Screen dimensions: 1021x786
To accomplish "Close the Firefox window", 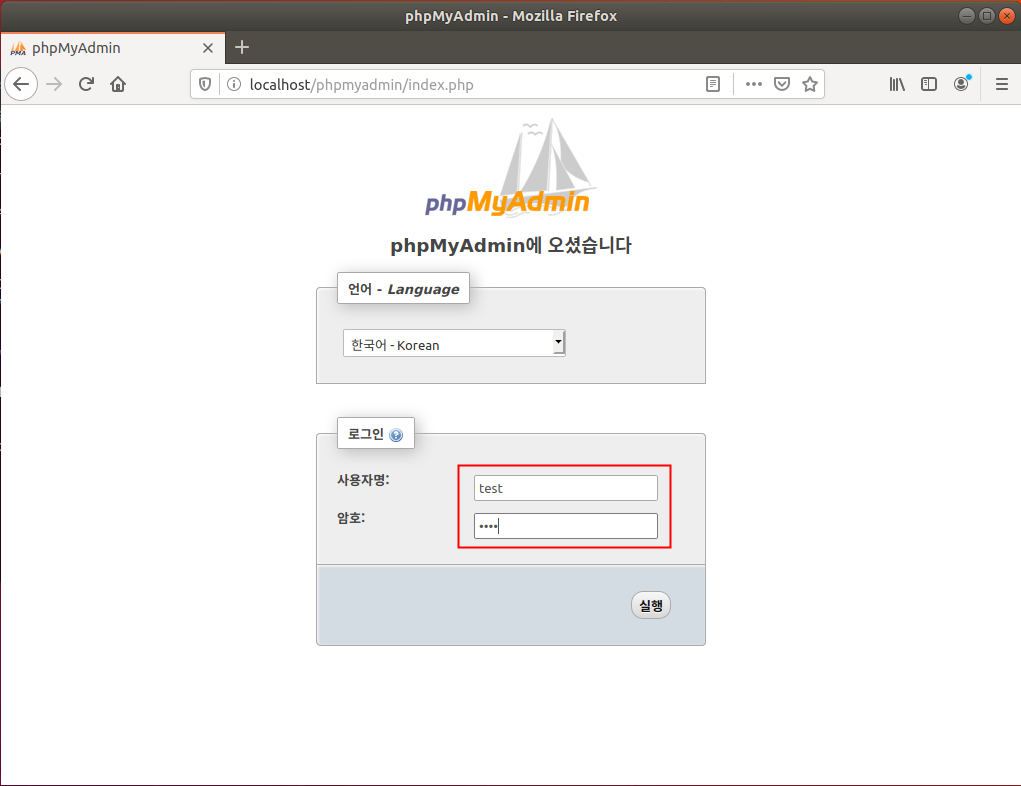I will (1007, 16).
